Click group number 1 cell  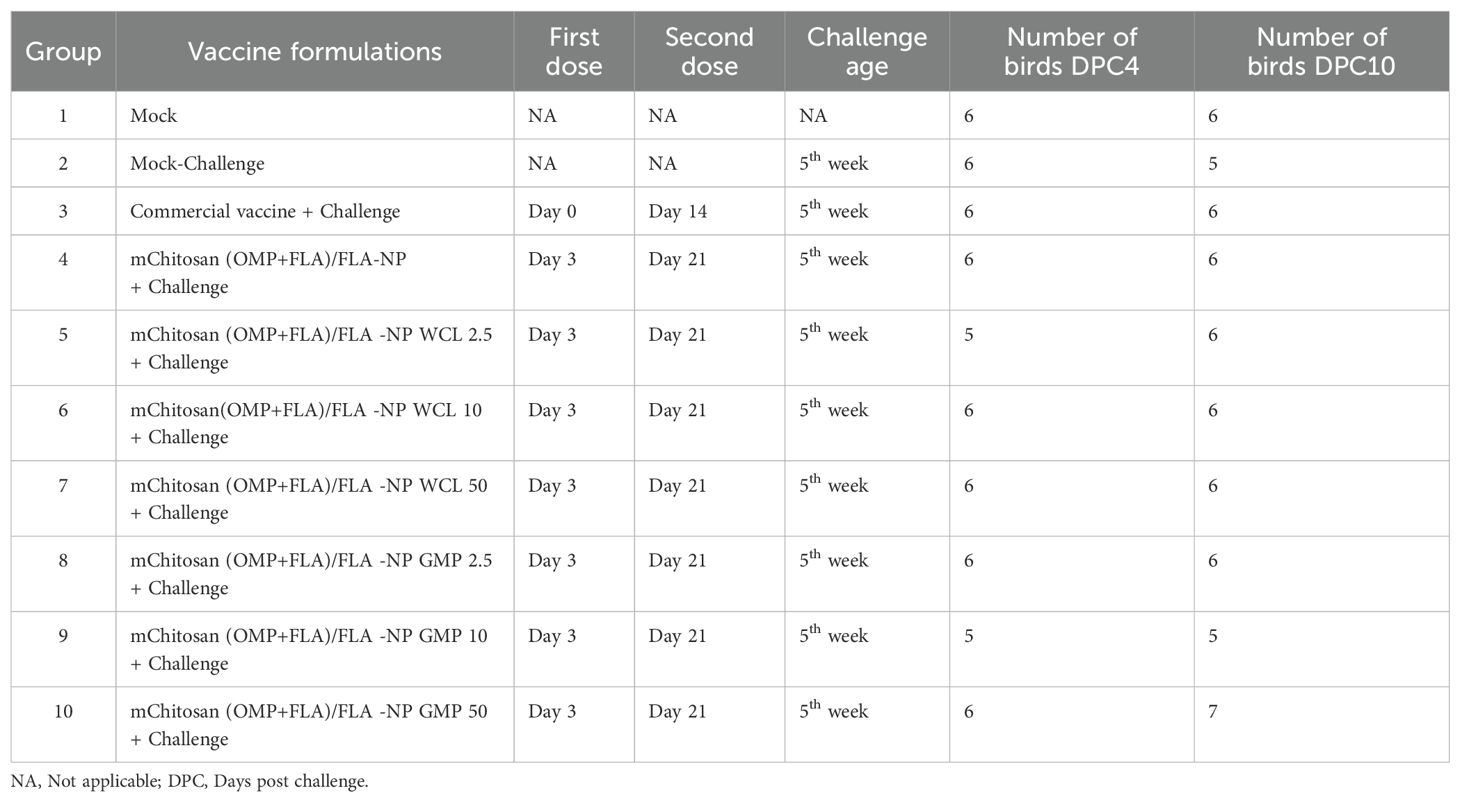click(x=63, y=116)
